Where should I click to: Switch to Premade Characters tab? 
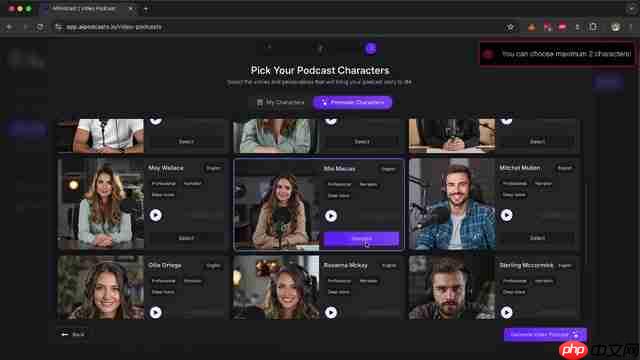click(352, 102)
